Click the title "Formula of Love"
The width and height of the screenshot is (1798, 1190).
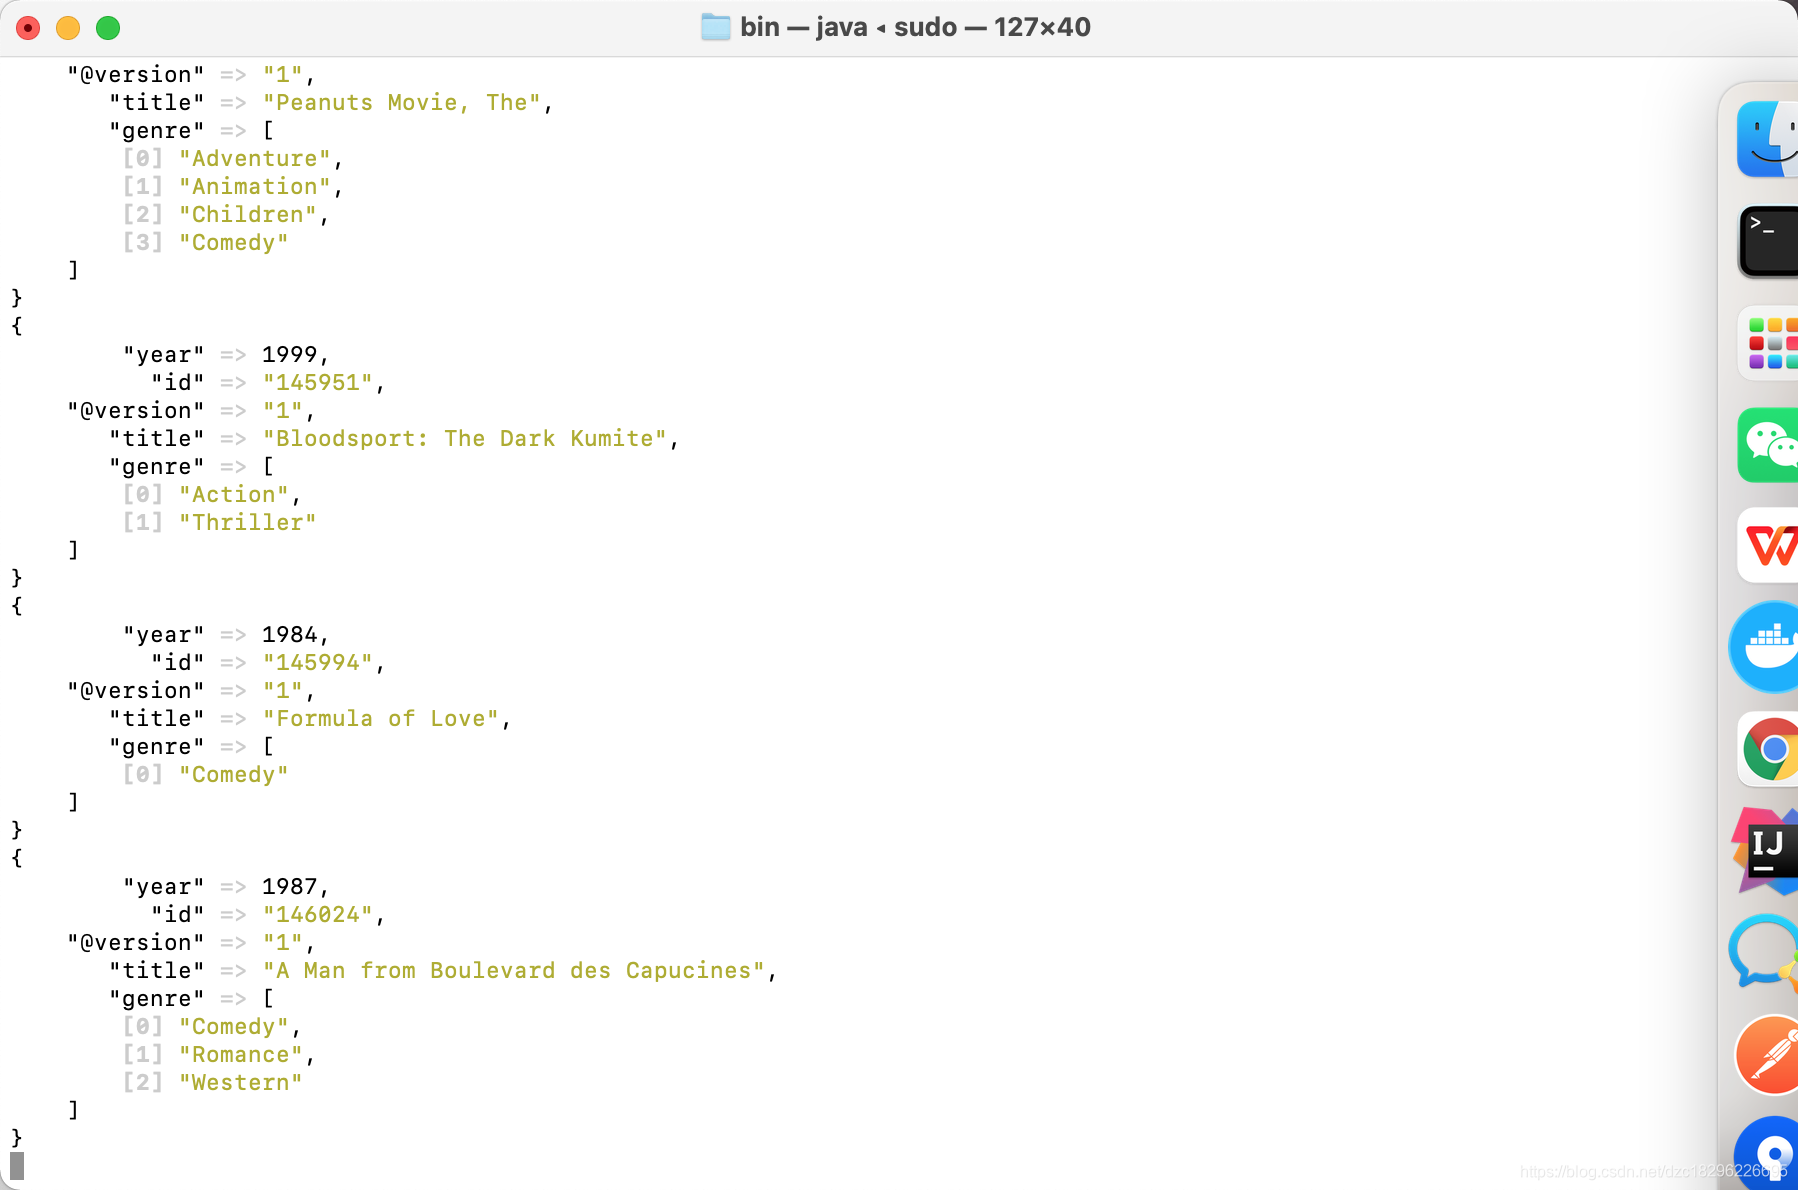click(381, 719)
